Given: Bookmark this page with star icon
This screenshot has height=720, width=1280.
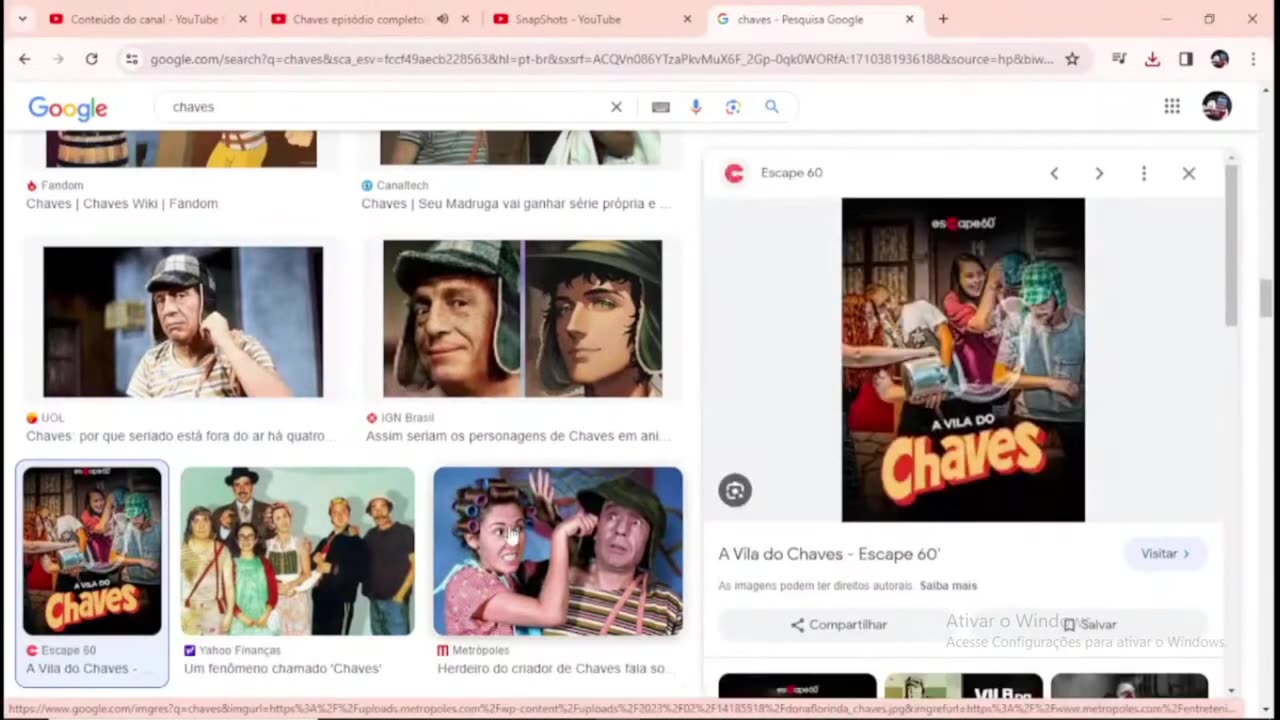Looking at the screenshot, I should pyautogui.click(x=1072, y=59).
